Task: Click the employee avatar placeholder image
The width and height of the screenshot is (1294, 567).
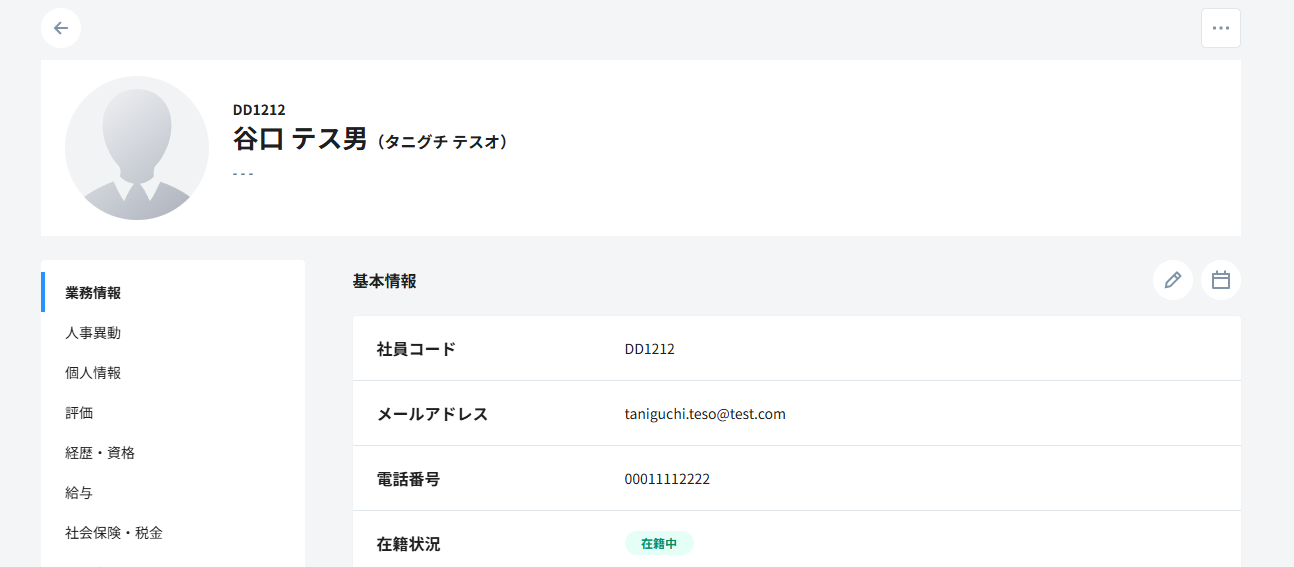Action: click(x=137, y=148)
